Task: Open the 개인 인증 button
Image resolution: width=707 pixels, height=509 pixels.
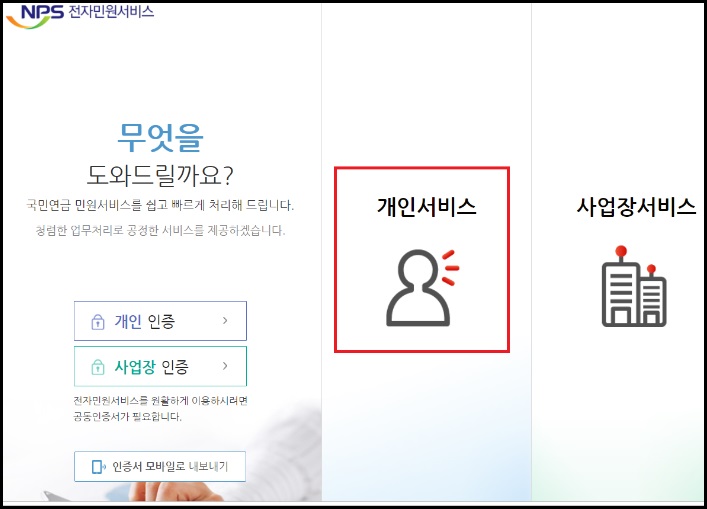Action: pos(161,321)
